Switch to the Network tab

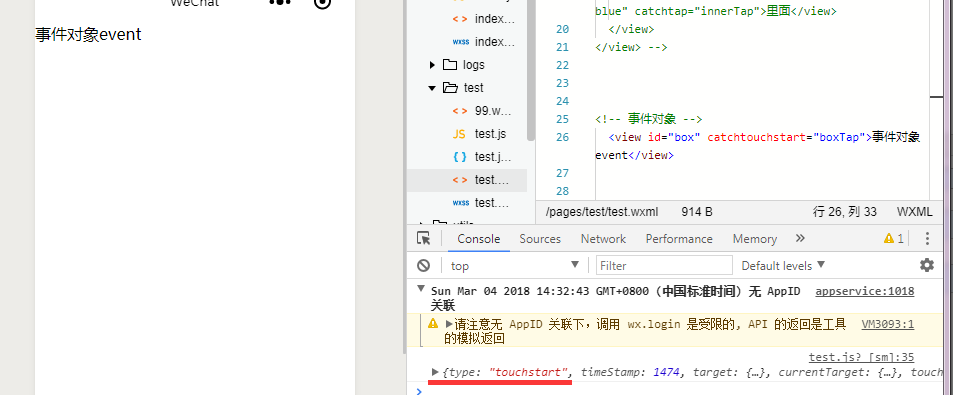pyautogui.click(x=603, y=239)
